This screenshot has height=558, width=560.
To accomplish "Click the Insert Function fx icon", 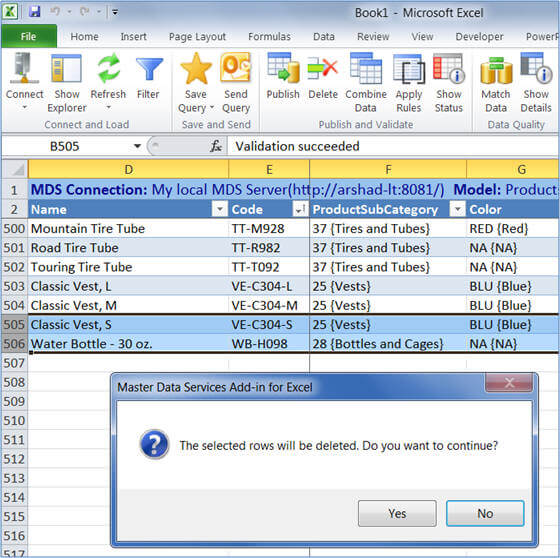I will (x=216, y=146).
